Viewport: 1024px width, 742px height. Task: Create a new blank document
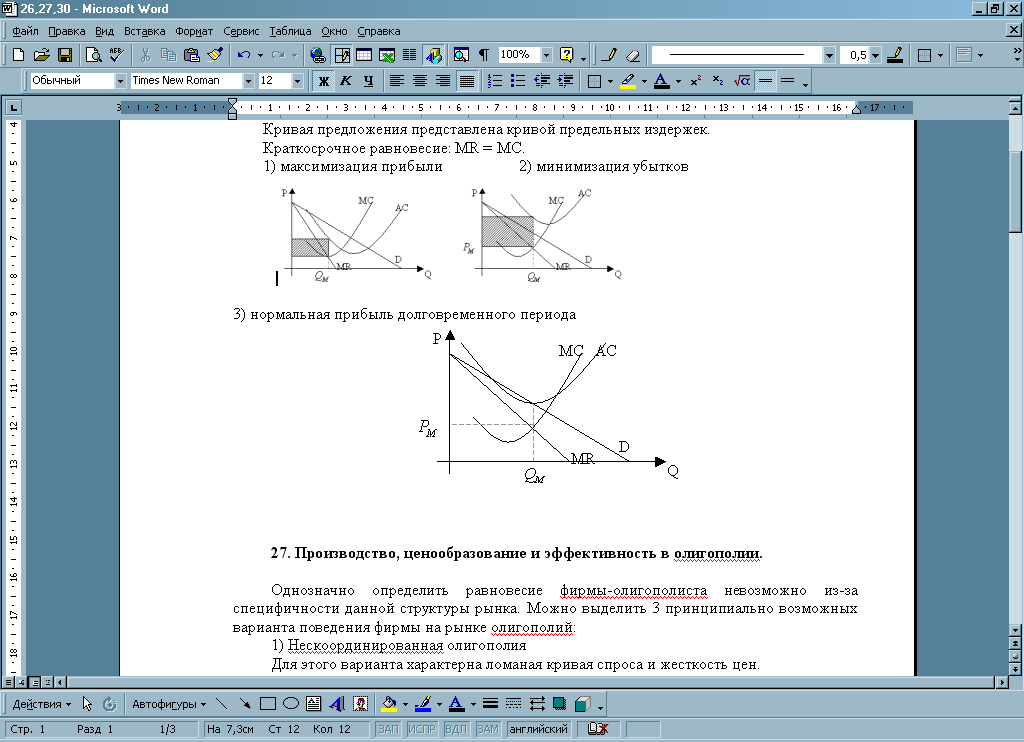[x=18, y=55]
